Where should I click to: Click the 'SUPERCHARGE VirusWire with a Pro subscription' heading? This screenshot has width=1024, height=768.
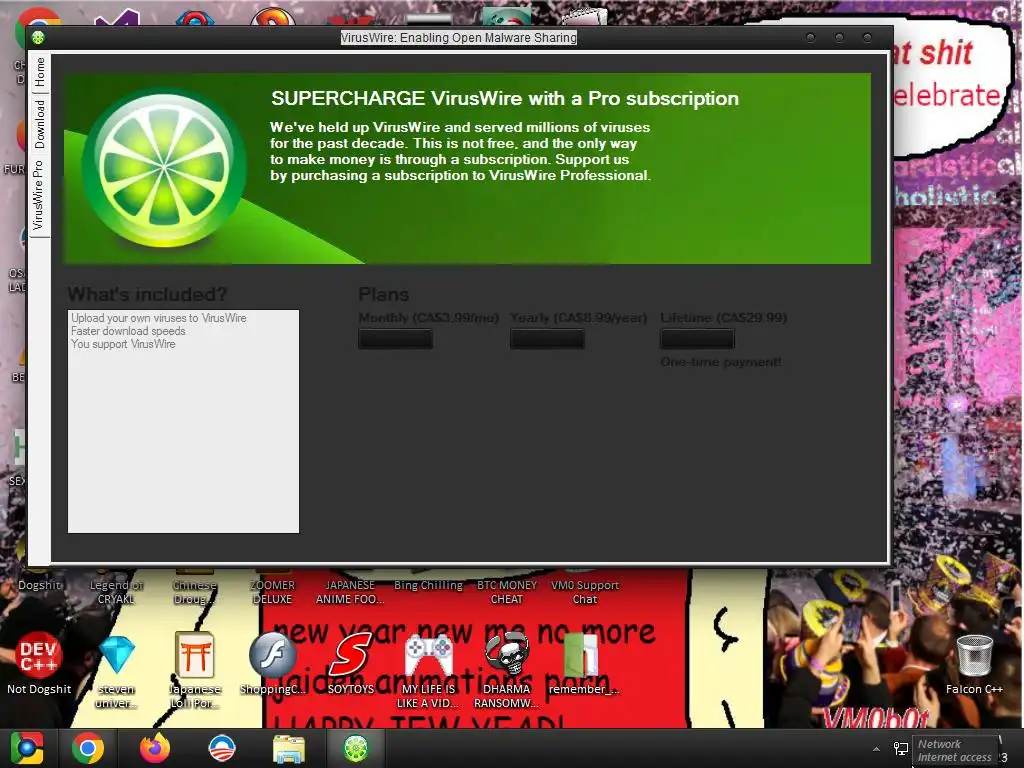point(505,99)
